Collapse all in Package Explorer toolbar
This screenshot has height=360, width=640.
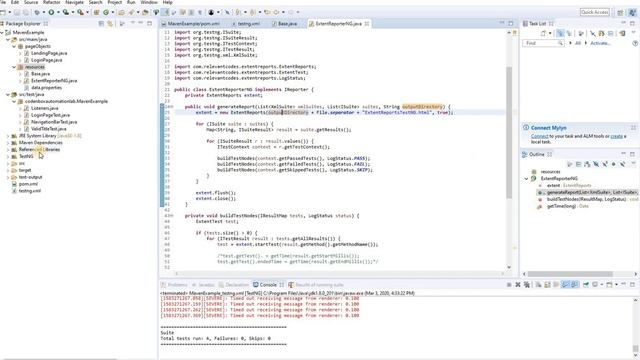[x=101, y=24]
